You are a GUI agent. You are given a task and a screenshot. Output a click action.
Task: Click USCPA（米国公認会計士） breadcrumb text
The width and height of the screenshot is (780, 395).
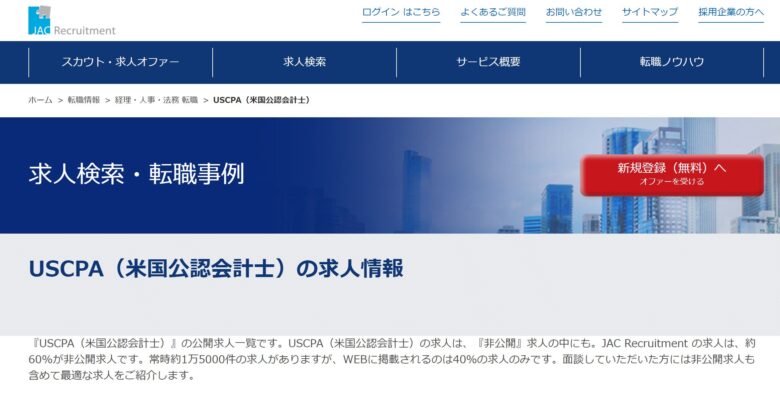coord(263,100)
